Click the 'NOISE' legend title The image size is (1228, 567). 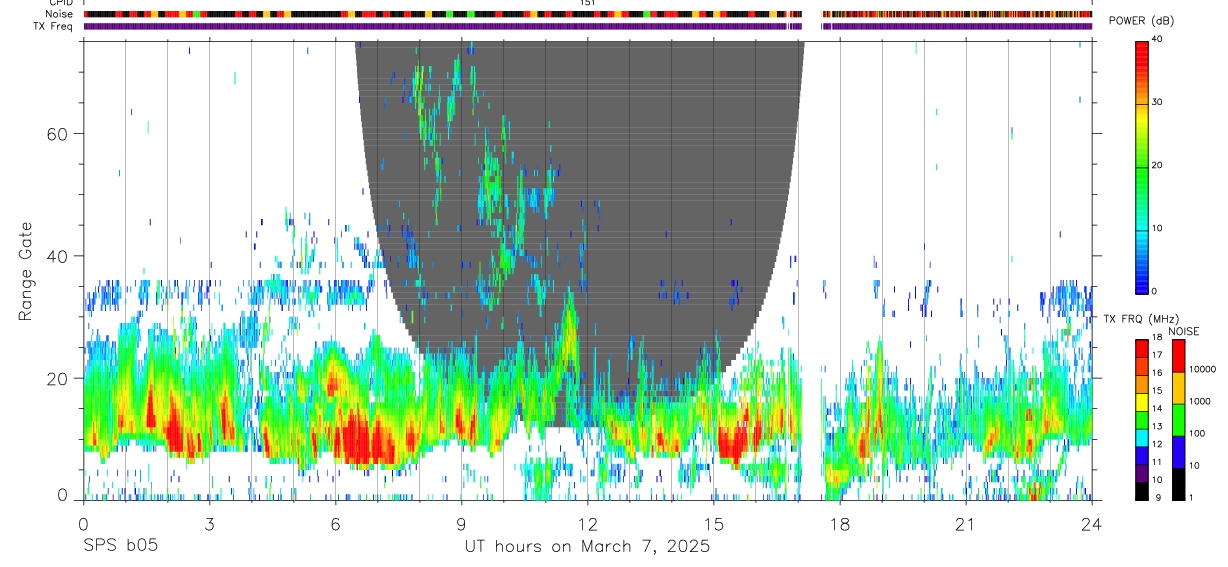pyautogui.click(x=1184, y=331)
